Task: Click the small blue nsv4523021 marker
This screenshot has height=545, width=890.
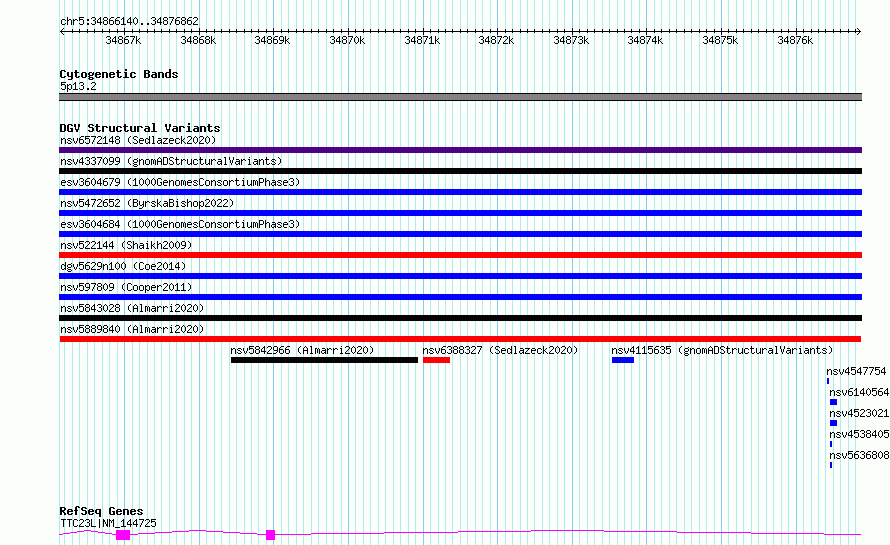Action: click(x=833, y=423)
